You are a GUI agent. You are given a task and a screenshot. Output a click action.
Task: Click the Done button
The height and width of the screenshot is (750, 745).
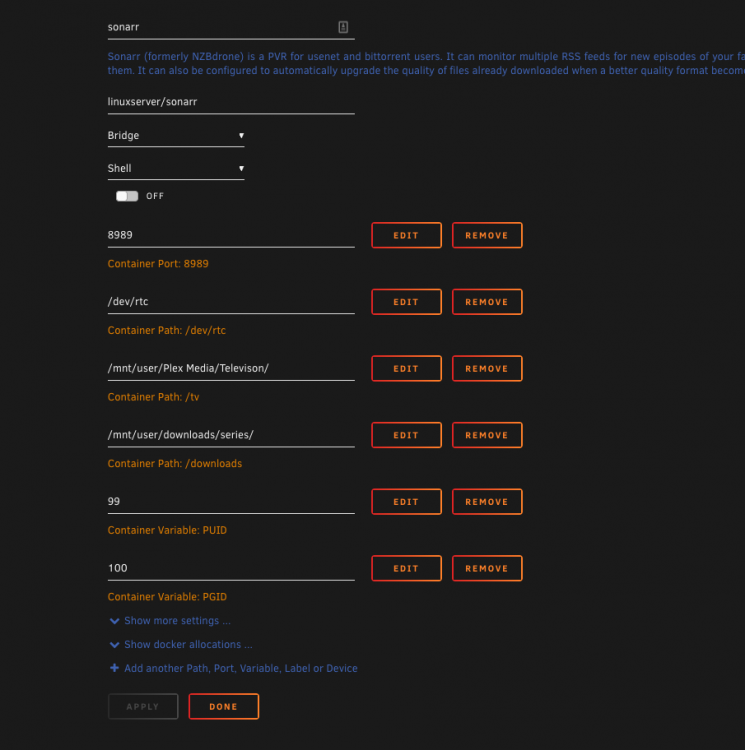224,706
